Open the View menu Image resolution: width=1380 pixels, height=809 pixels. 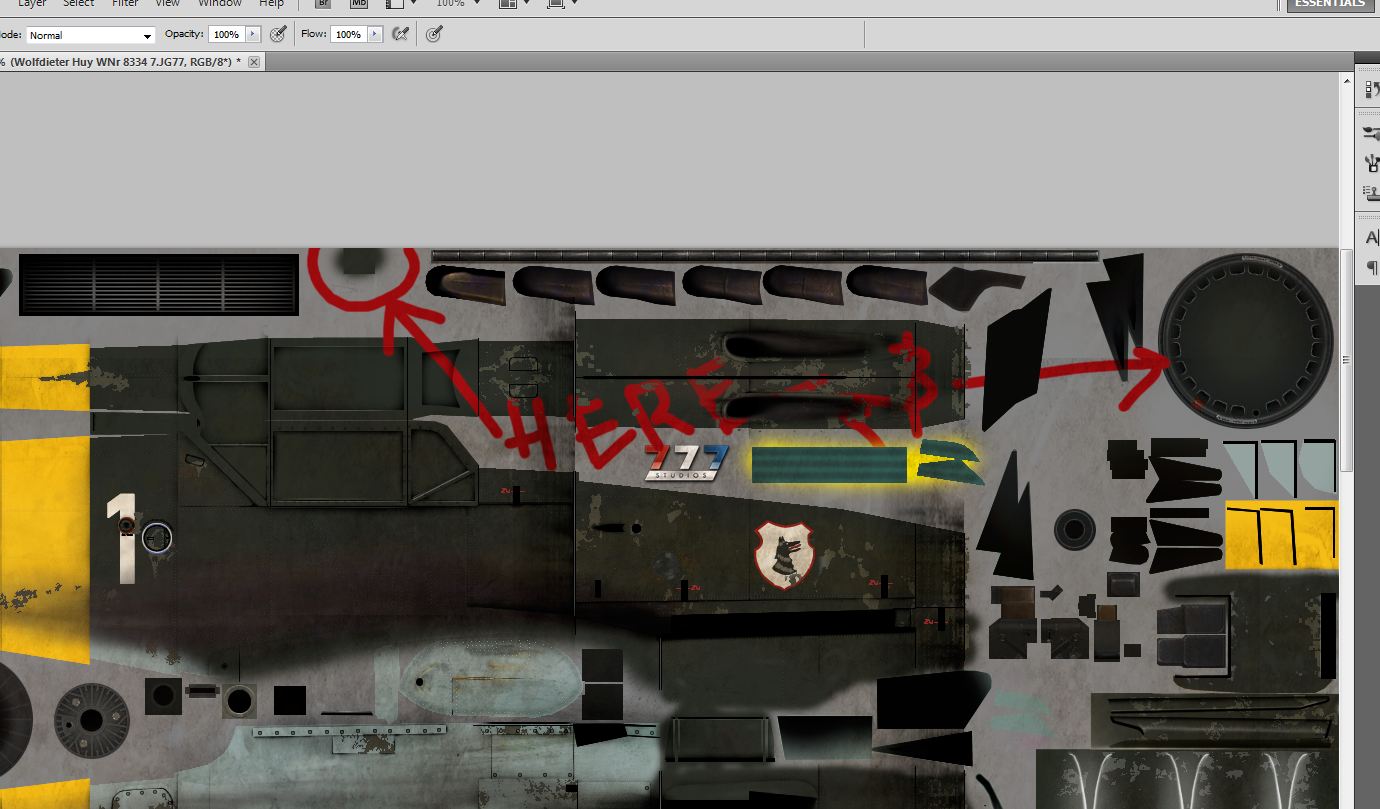point(167,4)
